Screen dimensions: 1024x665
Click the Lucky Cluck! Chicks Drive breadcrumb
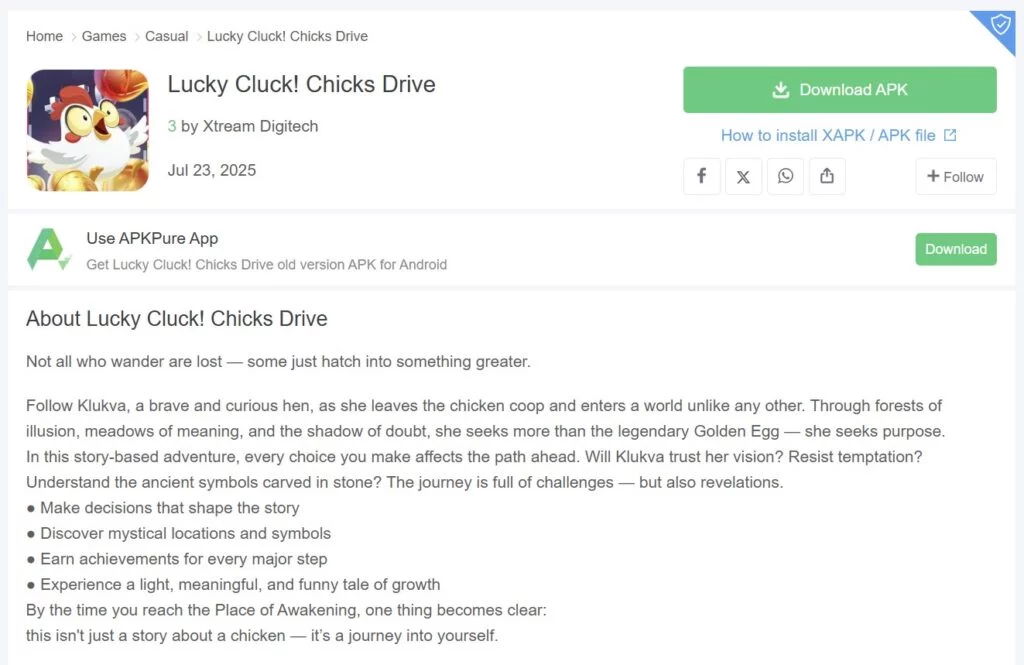(287, 36)
